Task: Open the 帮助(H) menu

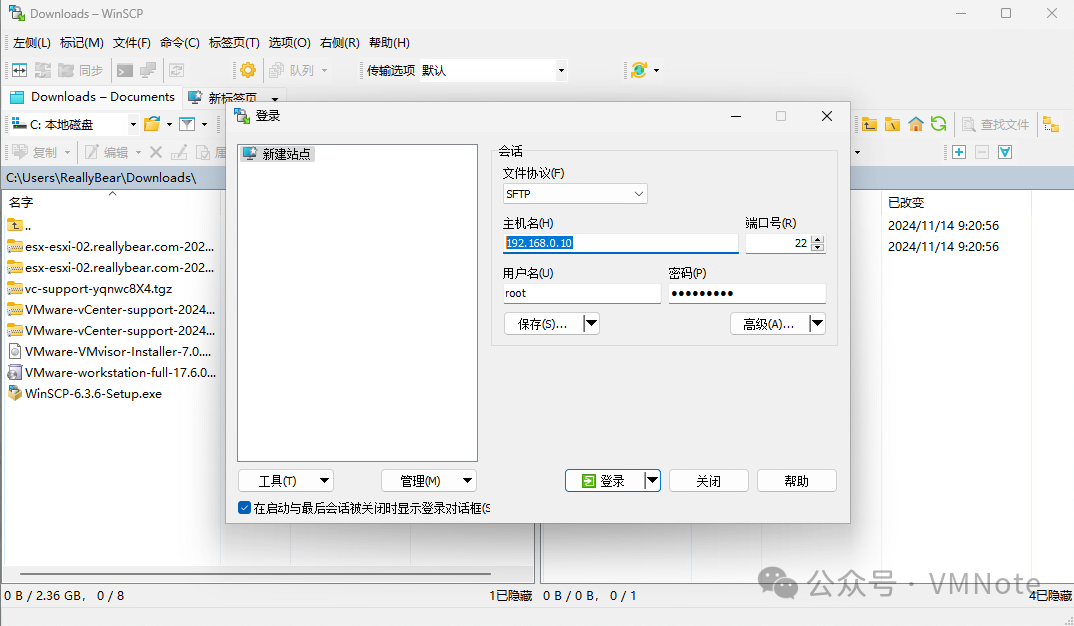Action: [x=389, y=42]
